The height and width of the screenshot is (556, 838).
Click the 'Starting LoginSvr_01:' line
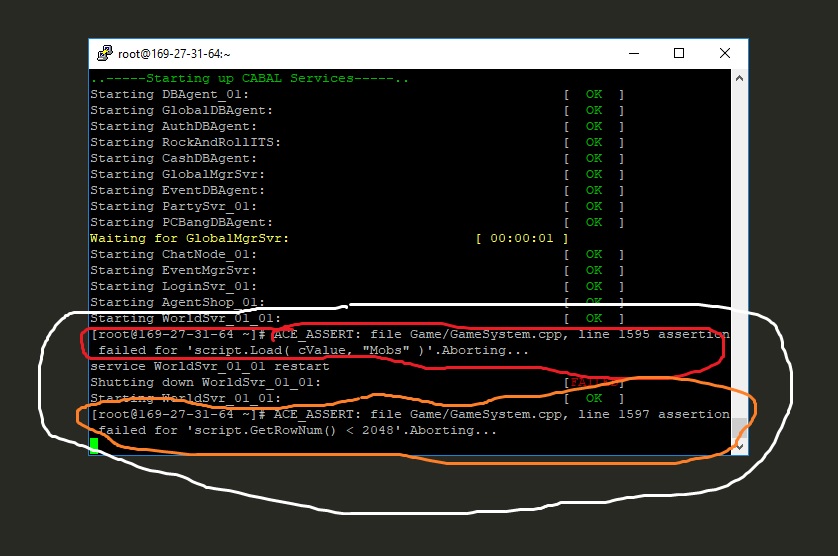(174, 287)
